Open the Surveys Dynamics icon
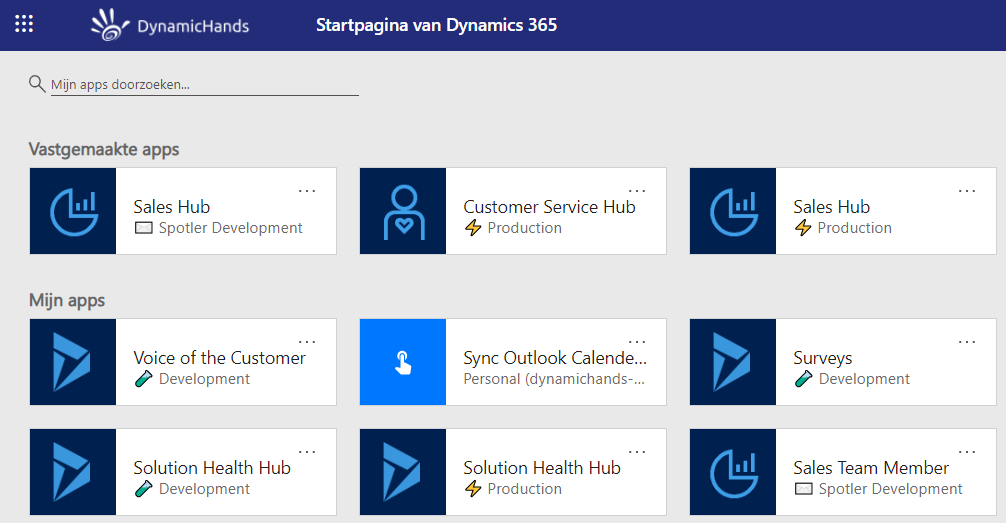The width and height of the screenshot is (1006, 523). [x=733, y=362]
